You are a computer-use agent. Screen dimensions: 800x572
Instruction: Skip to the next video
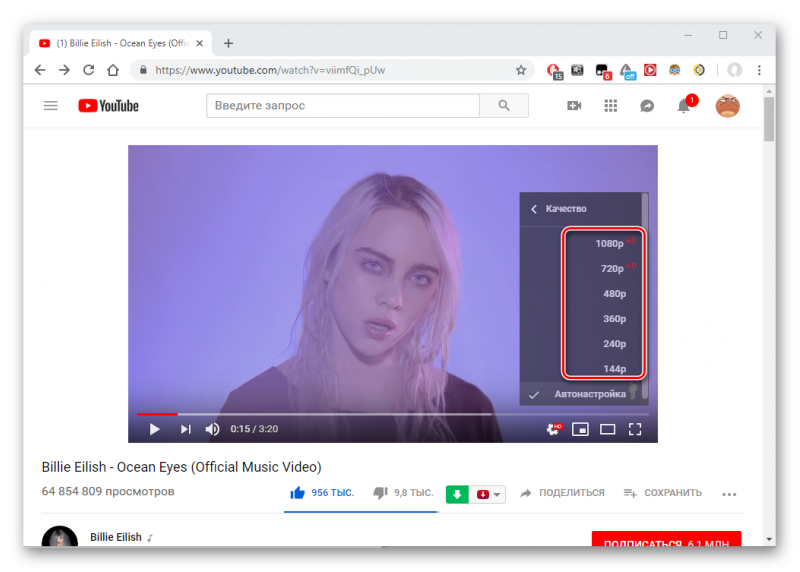click(x=185, y=429)
